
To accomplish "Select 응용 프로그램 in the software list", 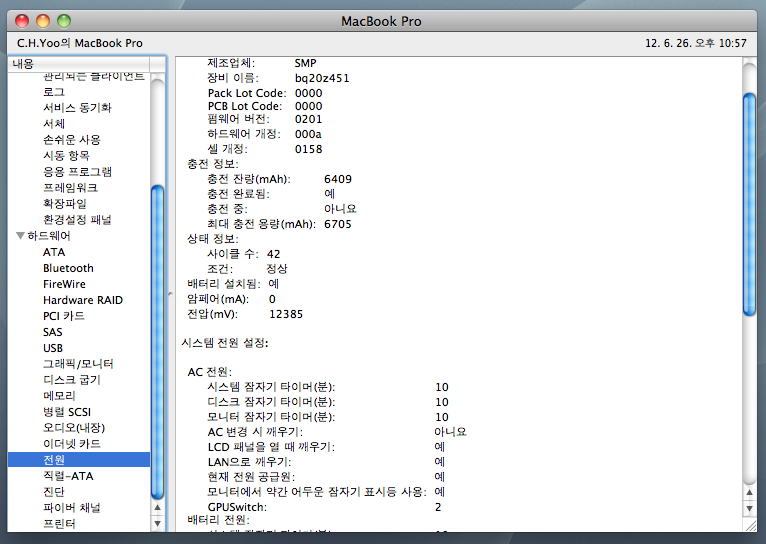I will coord(77,172).
